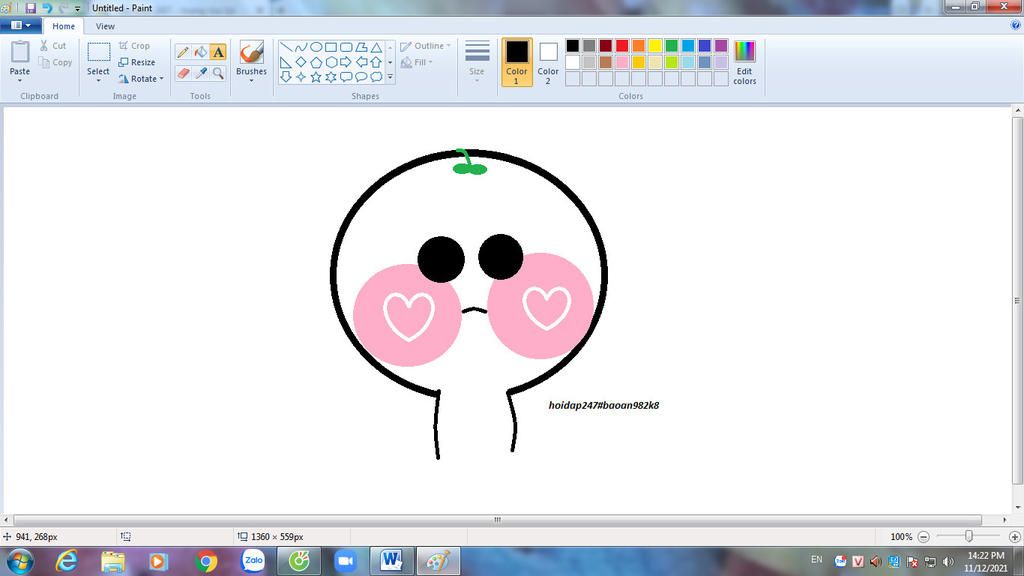The height and width of the screenshot is (576, 1024).
Task: Choose the Curve shape
Action: [x=301, y=47]
